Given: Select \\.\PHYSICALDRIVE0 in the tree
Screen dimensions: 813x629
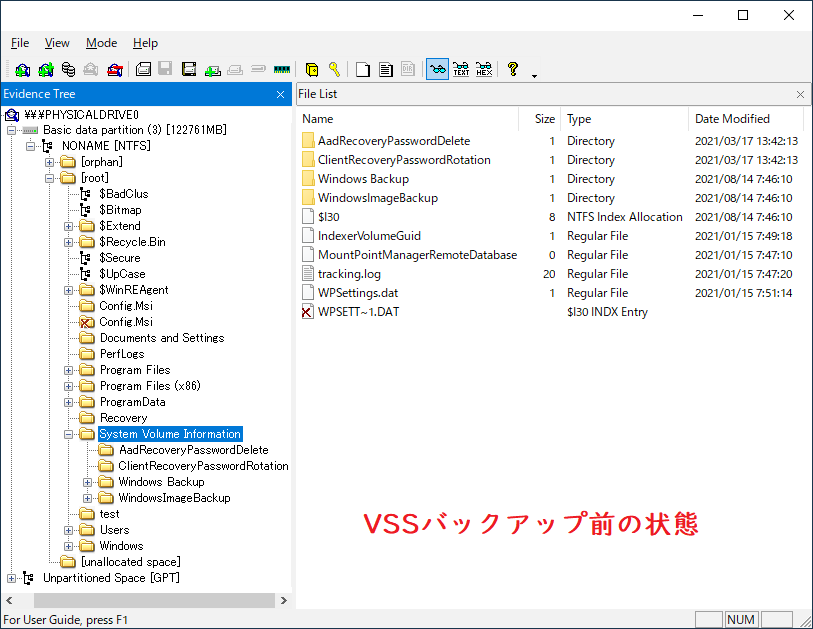Looking at the screenshot, I should [x=81, y=115].
